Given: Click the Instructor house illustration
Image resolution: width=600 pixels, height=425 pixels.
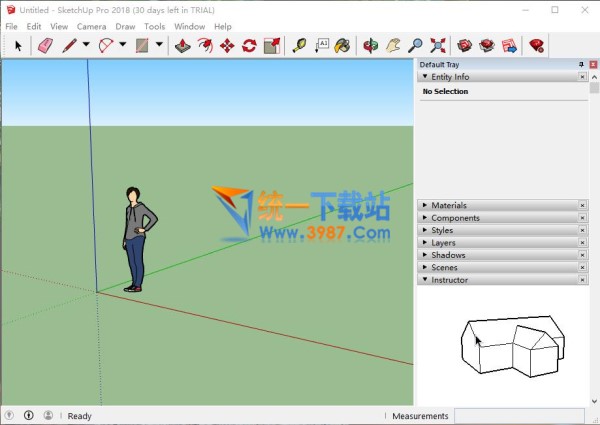Looking at the screenshot, I should point(513,346).
